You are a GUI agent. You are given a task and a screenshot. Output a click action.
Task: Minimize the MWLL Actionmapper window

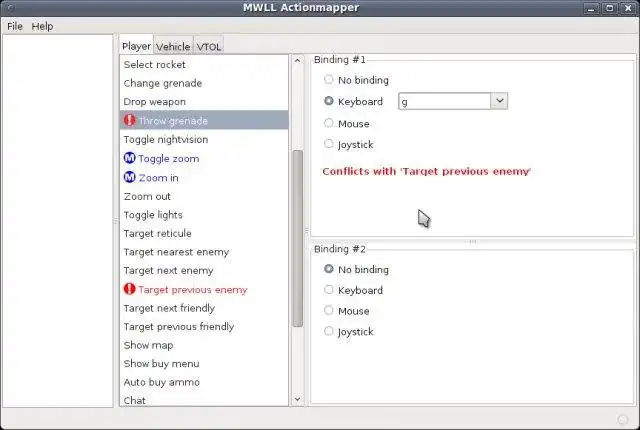pyautogui.click(x=591, y=8)
